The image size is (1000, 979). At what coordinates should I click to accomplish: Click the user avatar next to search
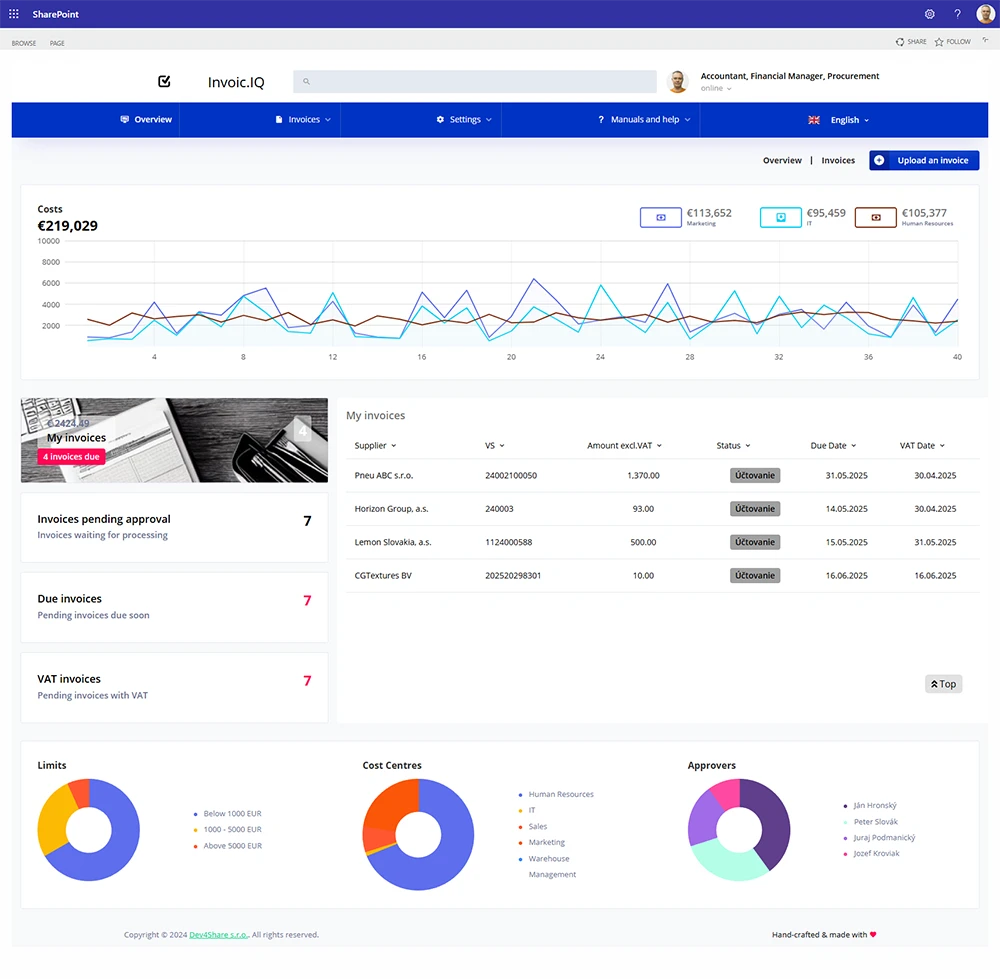coord(678,82)
